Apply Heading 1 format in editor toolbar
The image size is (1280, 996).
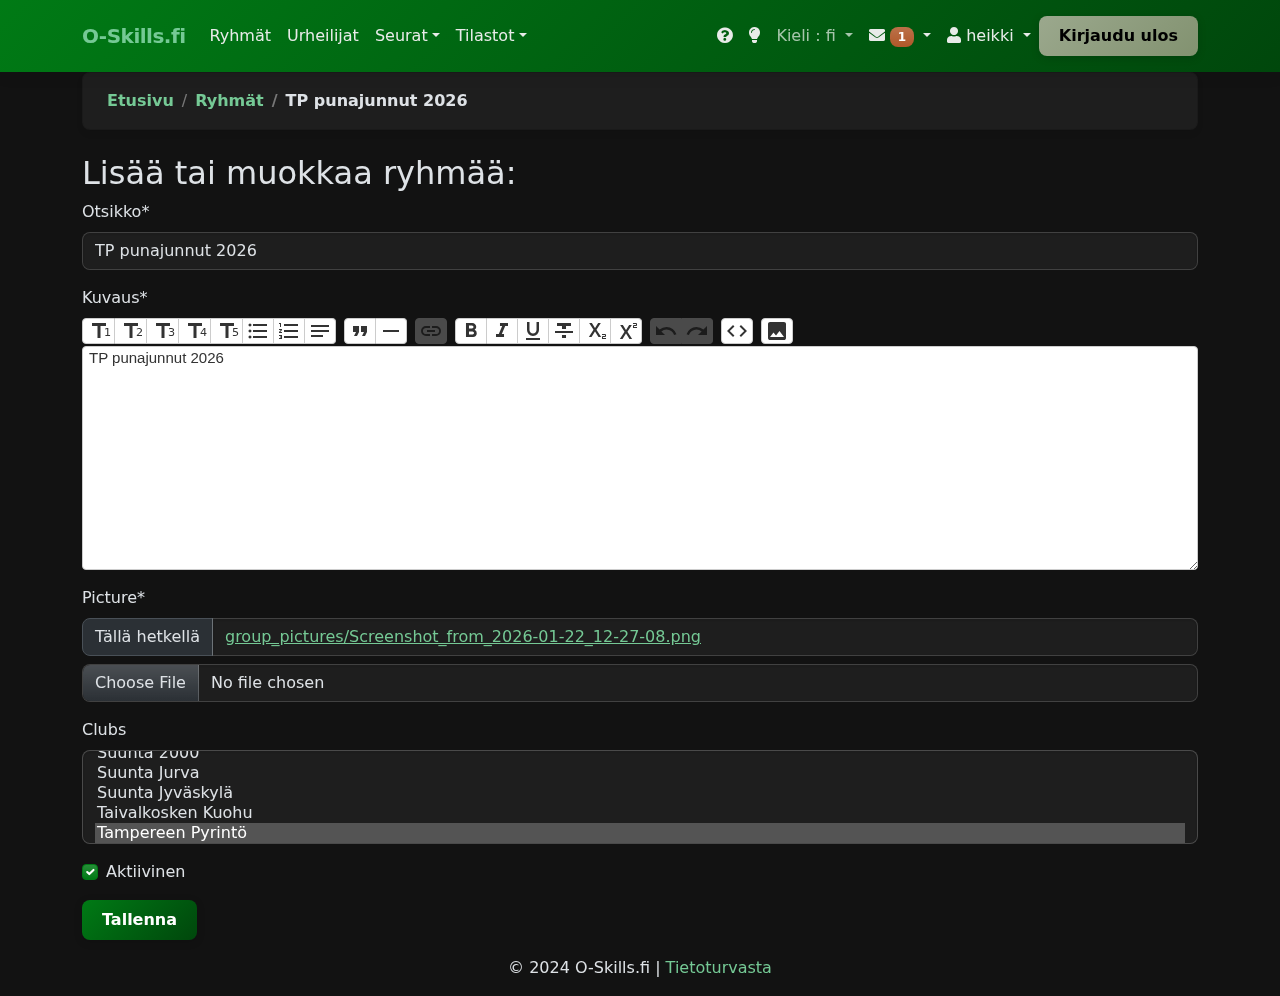(x=99, y=331)
